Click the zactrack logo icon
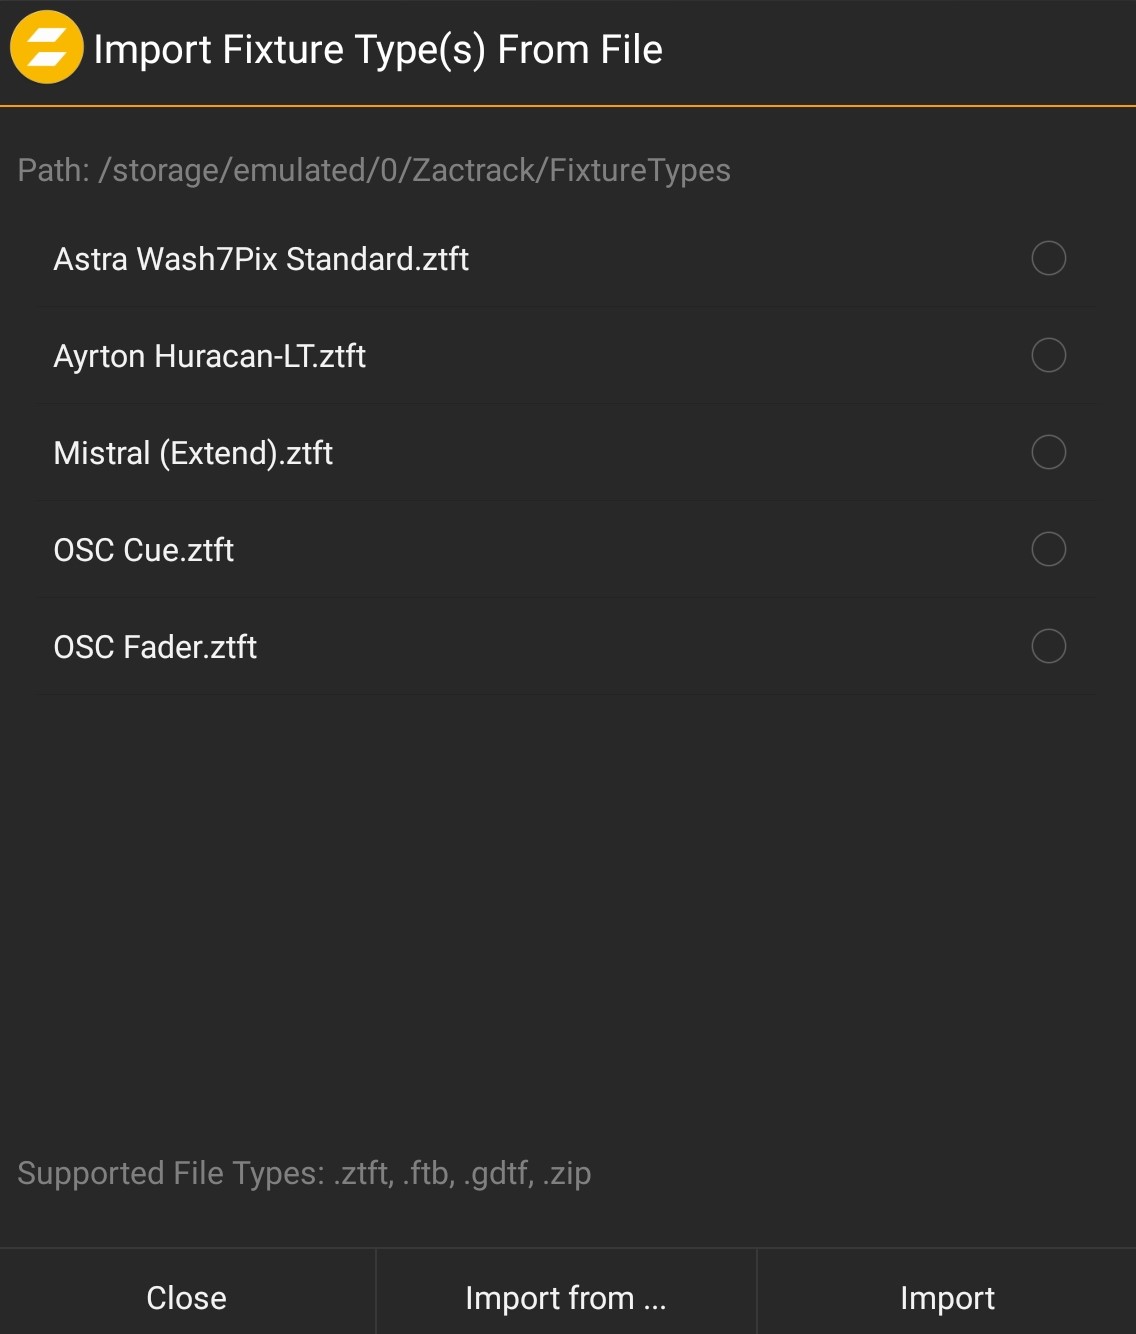Screen dimensions: 1136x1334 [x=46, y=47]
